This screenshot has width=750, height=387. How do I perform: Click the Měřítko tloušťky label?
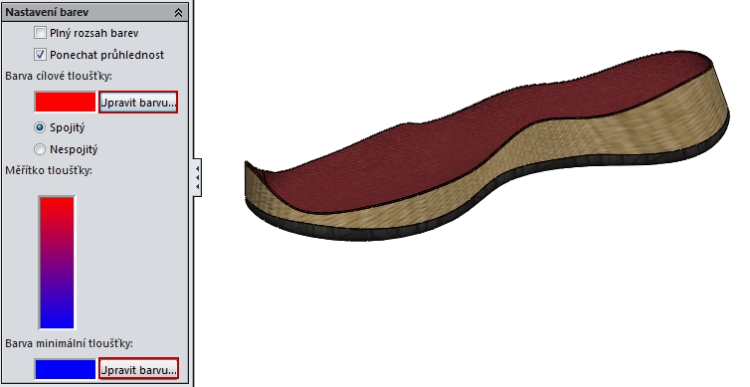49,170
